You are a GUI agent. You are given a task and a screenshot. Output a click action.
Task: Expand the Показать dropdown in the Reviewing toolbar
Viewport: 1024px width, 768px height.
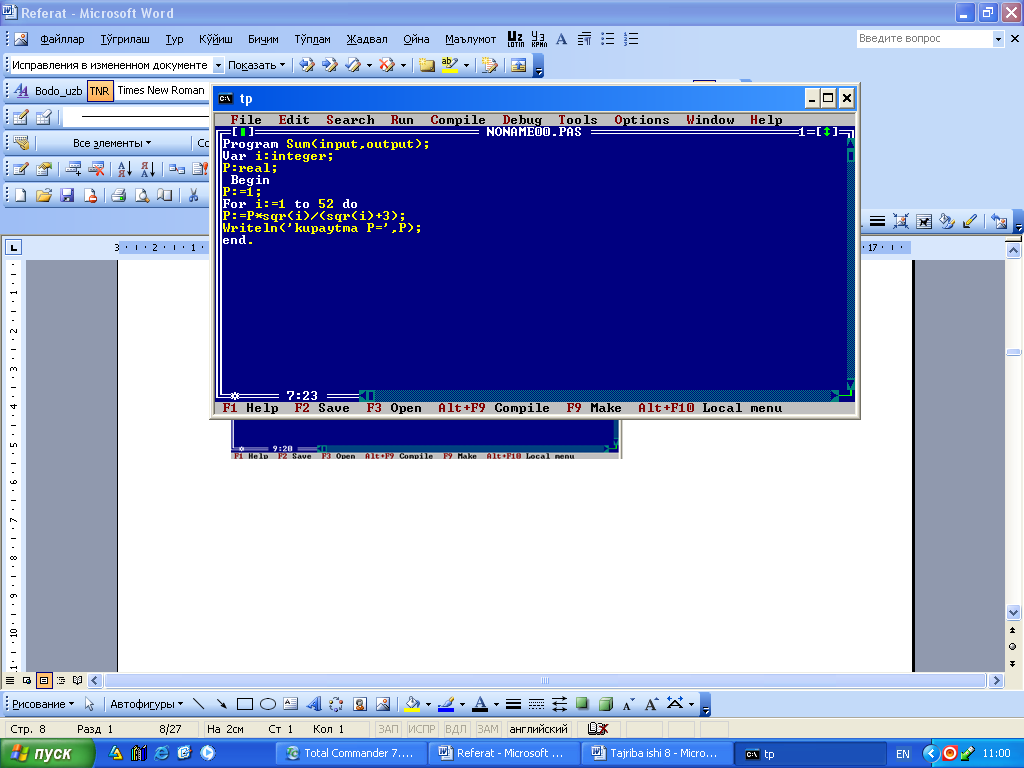click(255, 65)
